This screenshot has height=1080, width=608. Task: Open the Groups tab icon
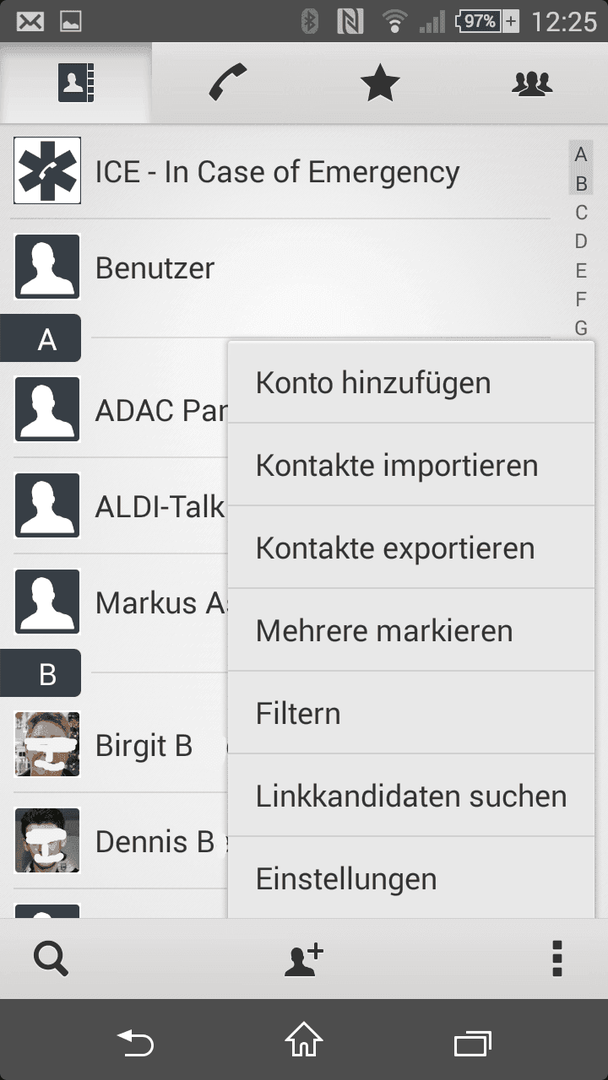click(x=532, y=83)
